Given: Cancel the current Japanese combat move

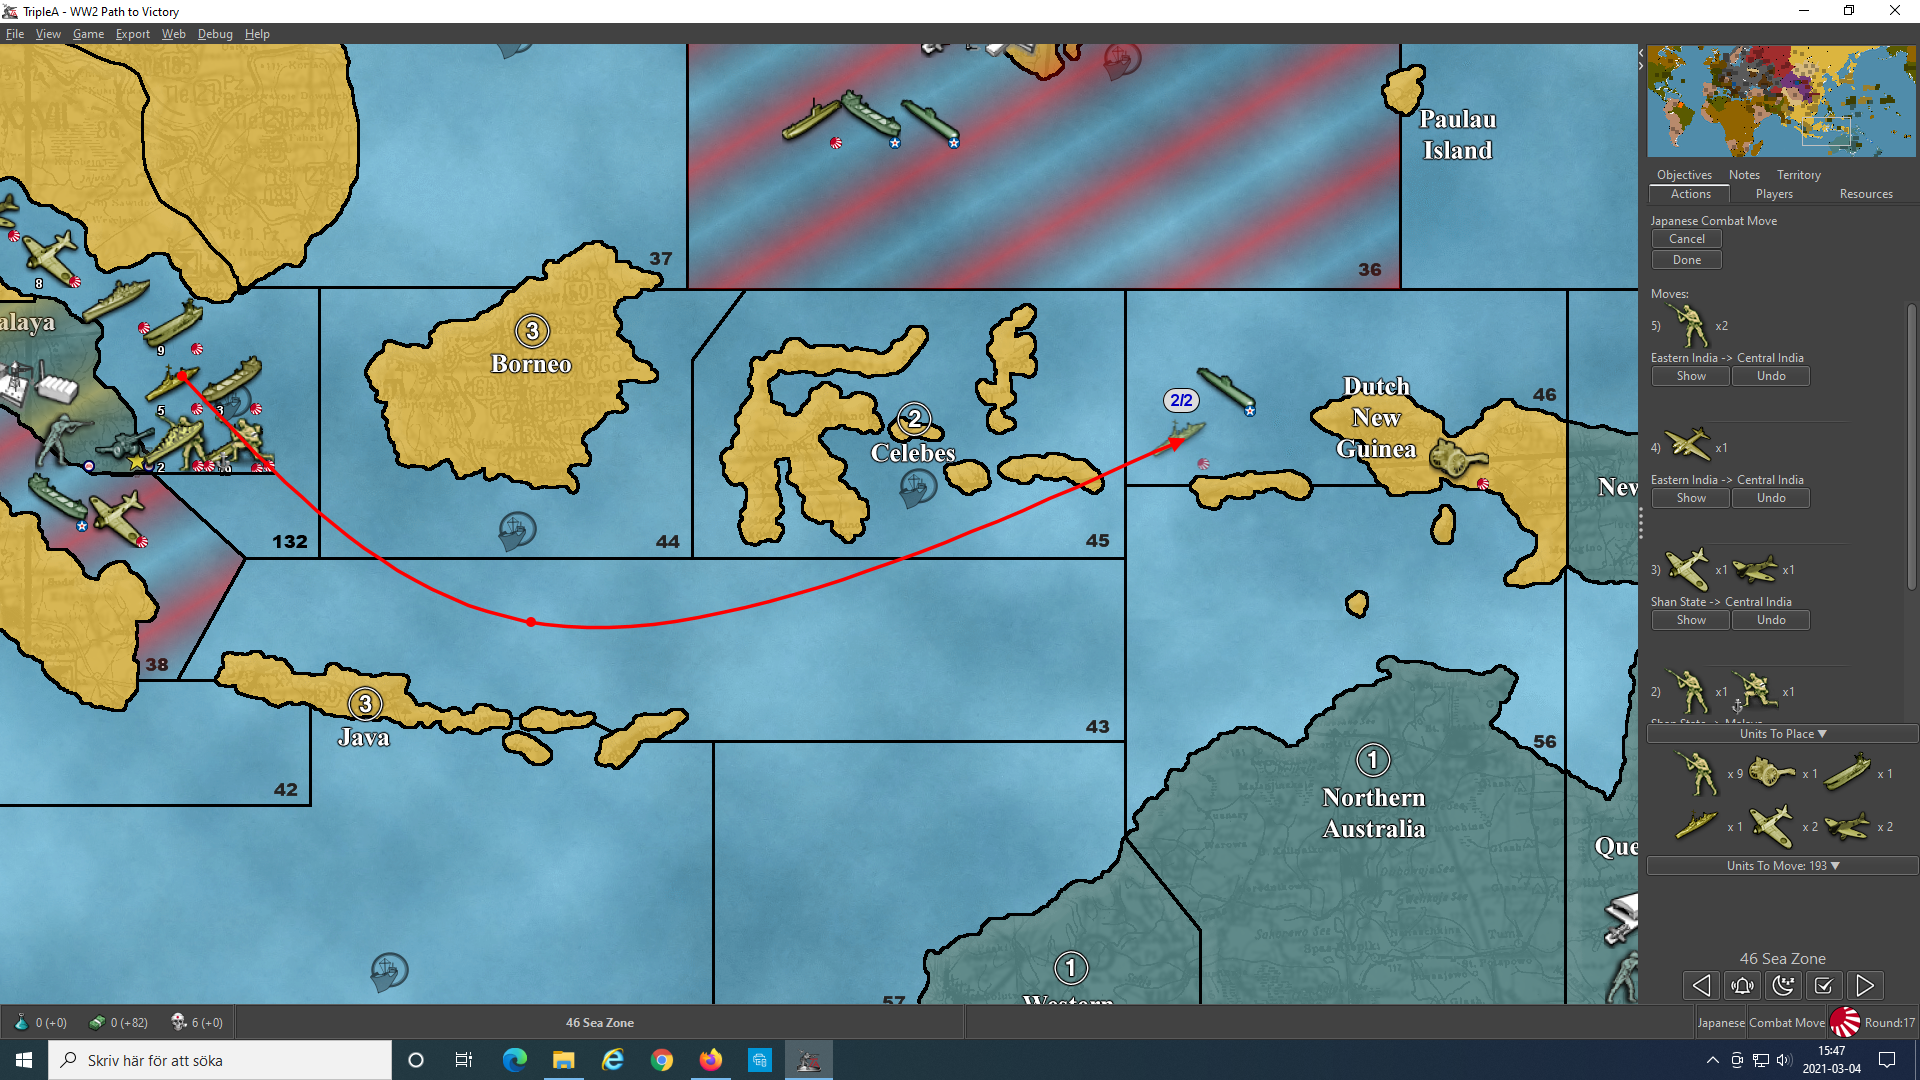Looking at the screenshot, I should coord(1687,239).
